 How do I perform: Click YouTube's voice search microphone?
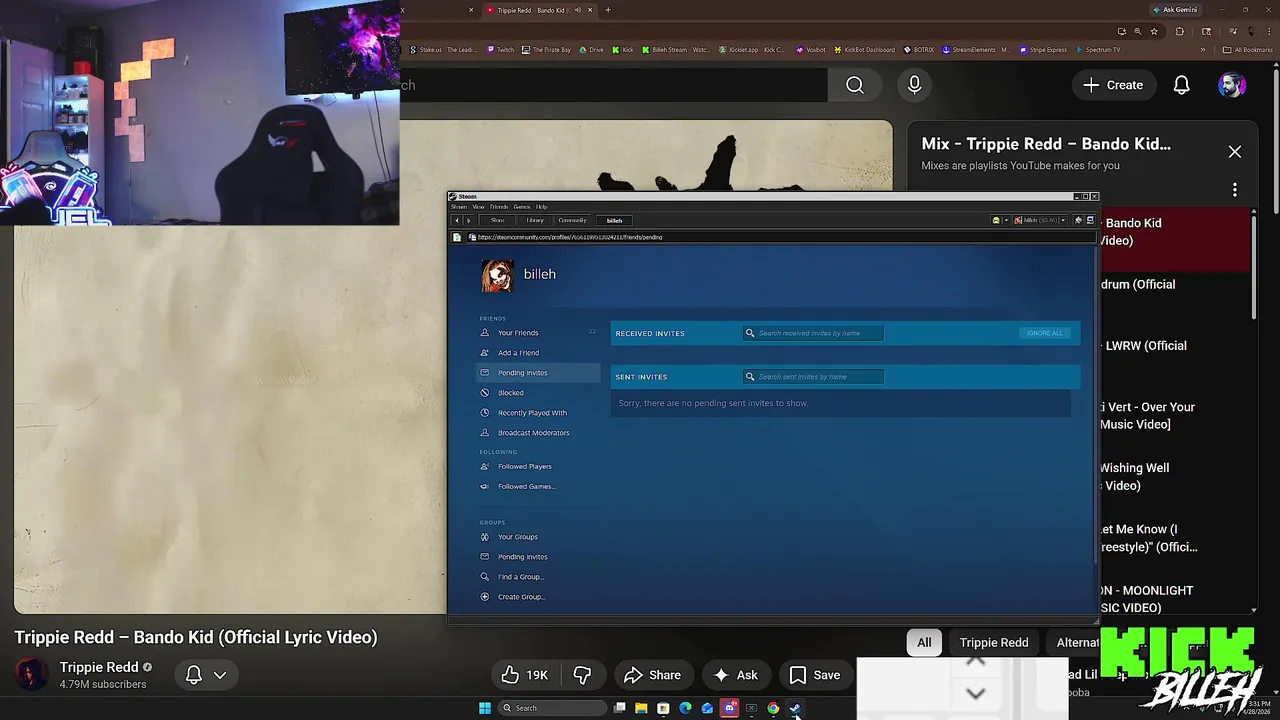(x=914, y=85)
